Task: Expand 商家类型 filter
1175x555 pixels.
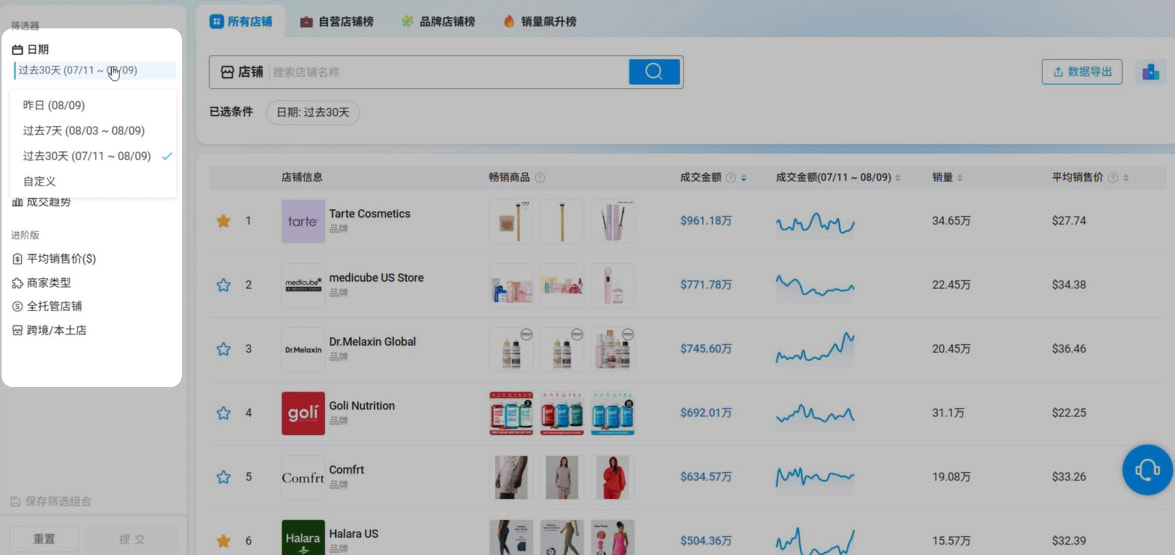Action: point(41,282)
